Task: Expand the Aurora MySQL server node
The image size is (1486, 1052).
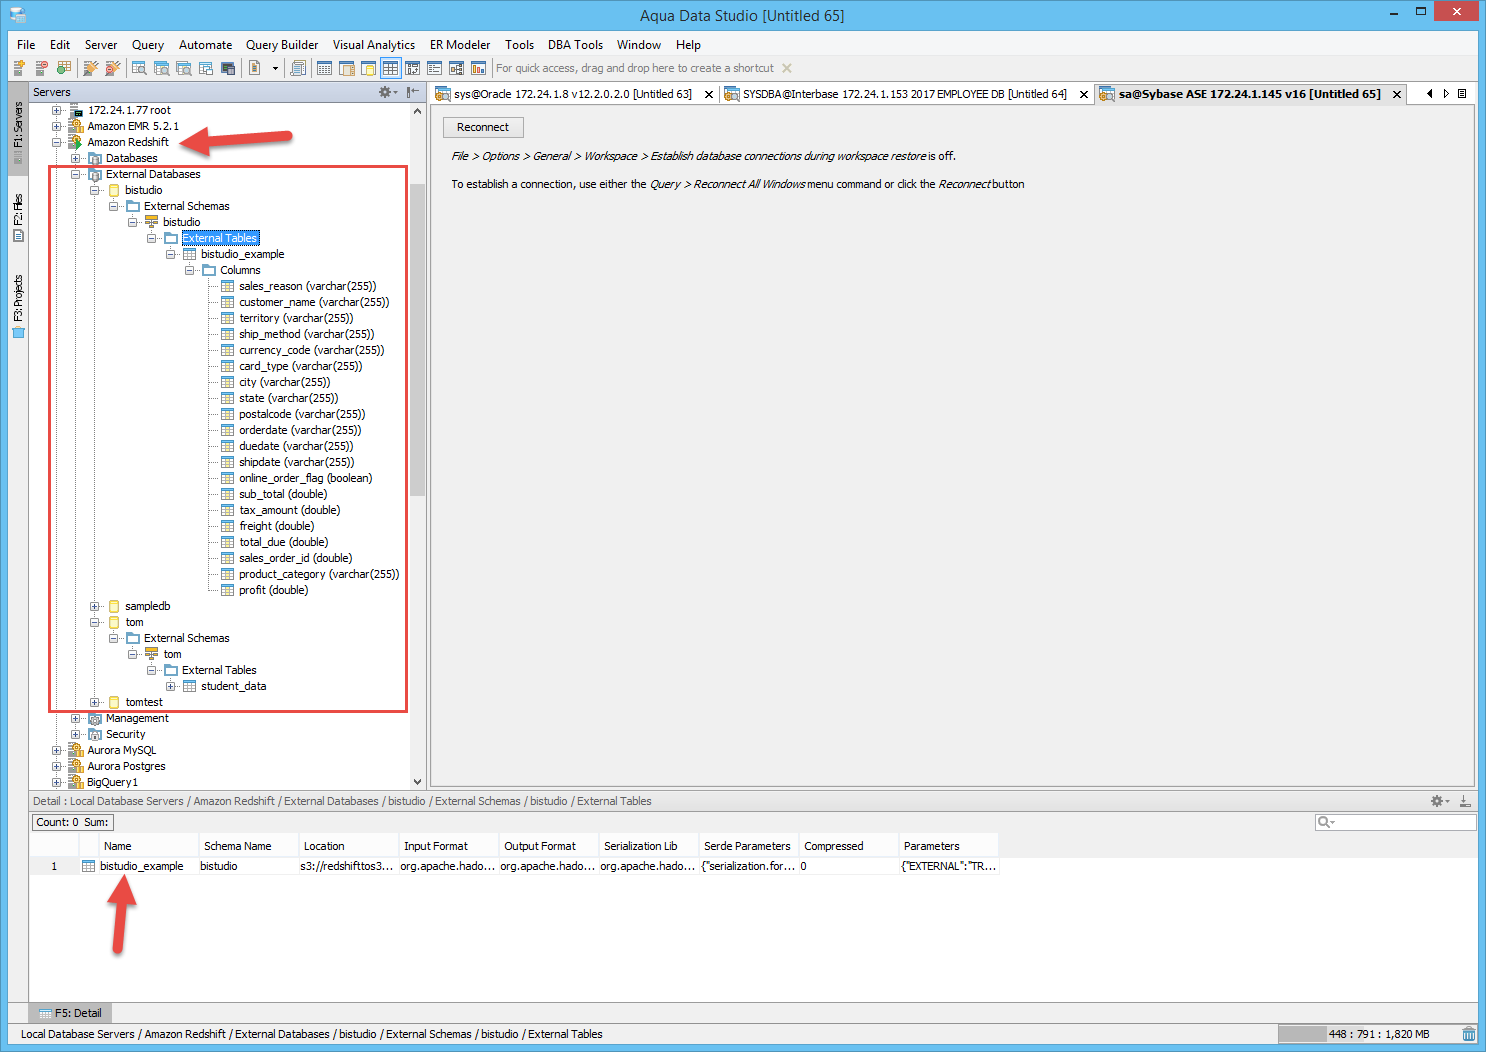Action: coord(57,750)
